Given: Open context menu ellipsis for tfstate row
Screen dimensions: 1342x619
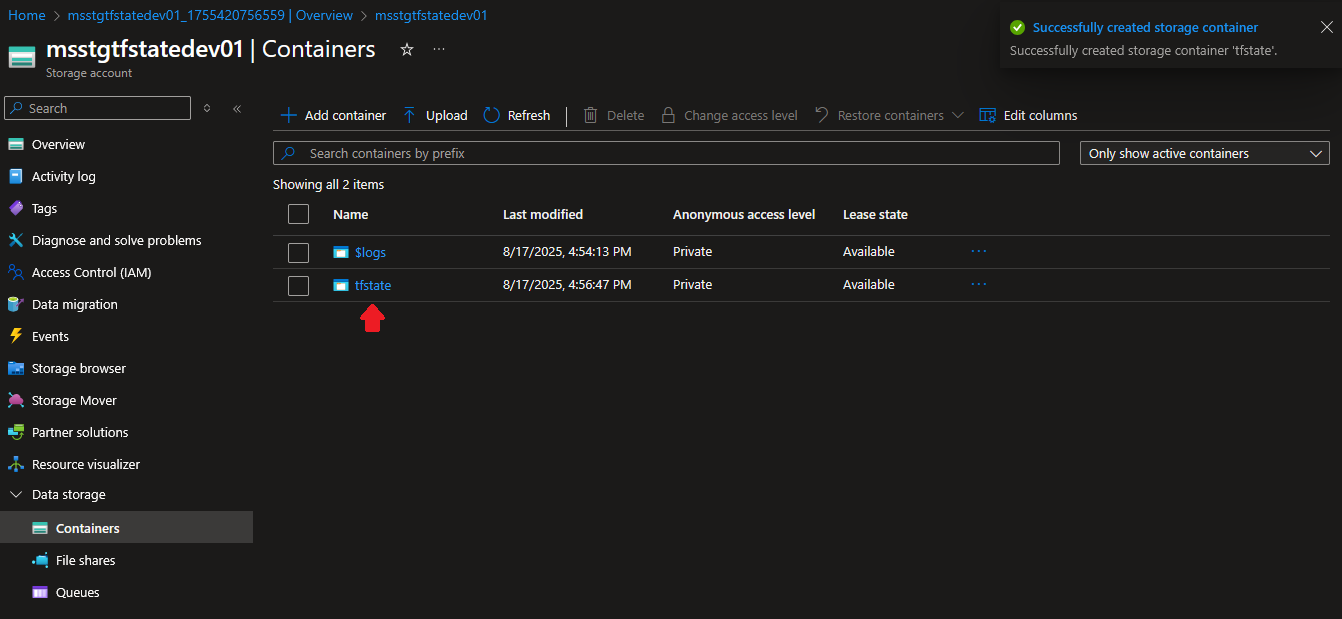Looking at the screenshot, I should 979,284.
